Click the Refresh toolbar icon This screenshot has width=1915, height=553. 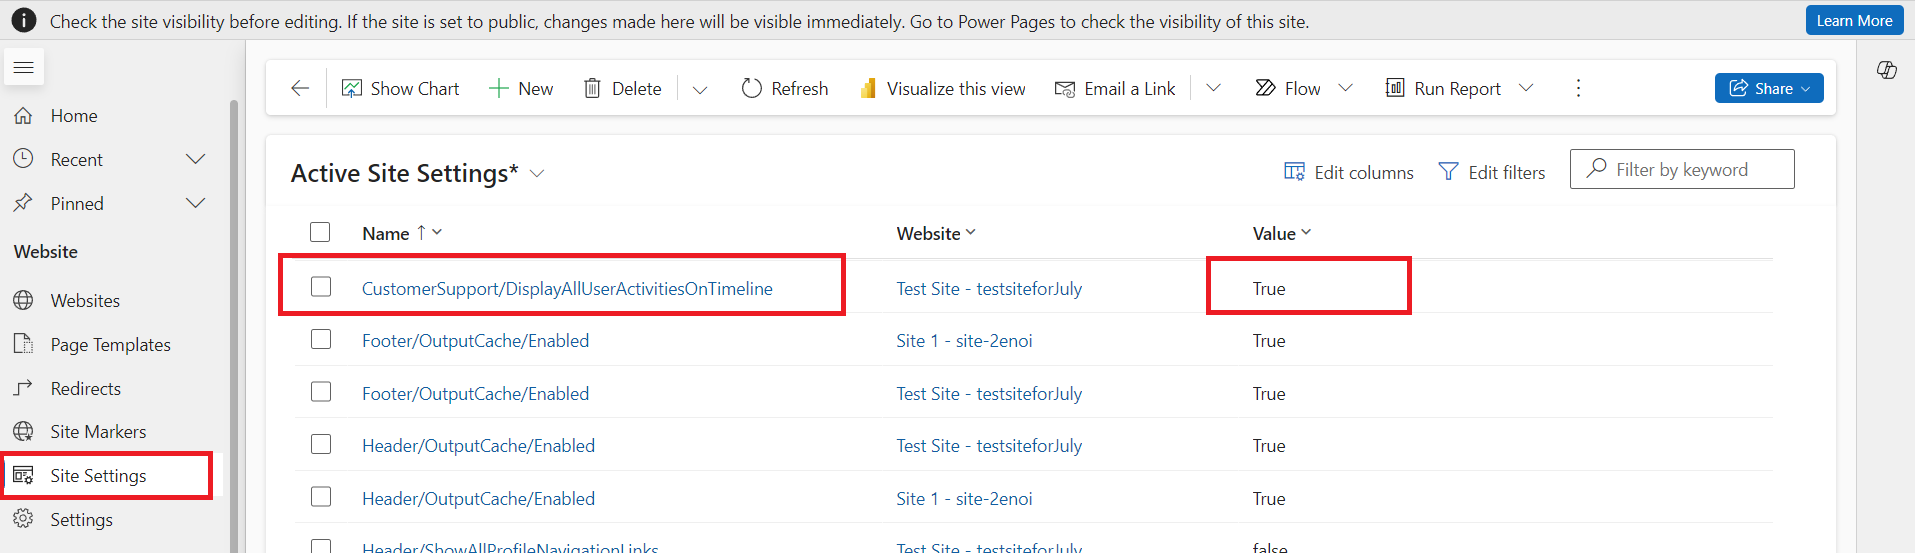point(751,88)
